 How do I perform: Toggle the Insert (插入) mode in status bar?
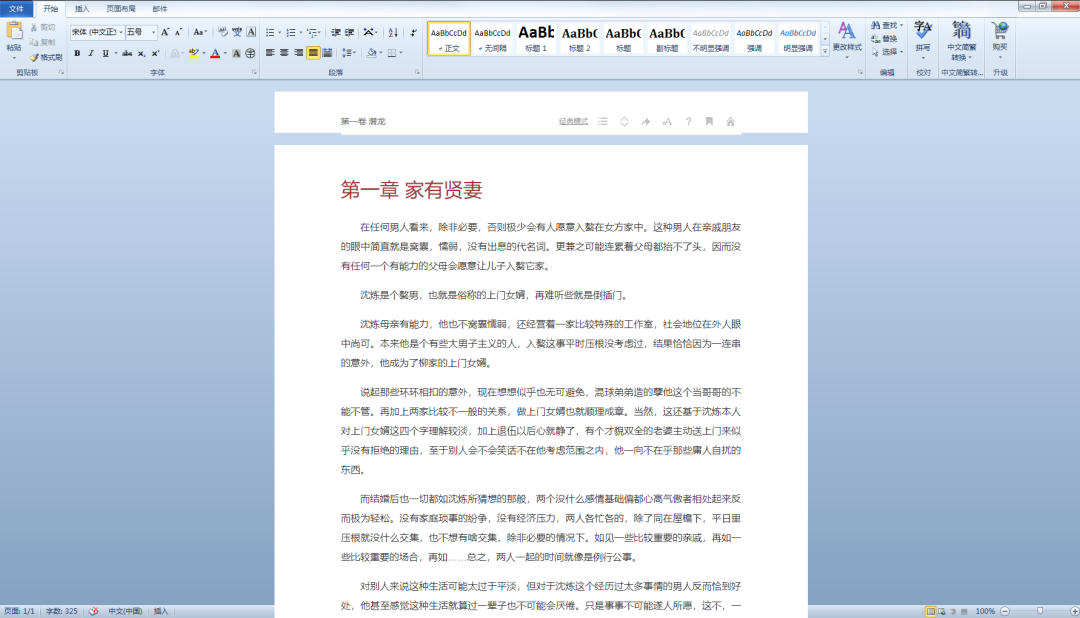(x=160, y=611)
